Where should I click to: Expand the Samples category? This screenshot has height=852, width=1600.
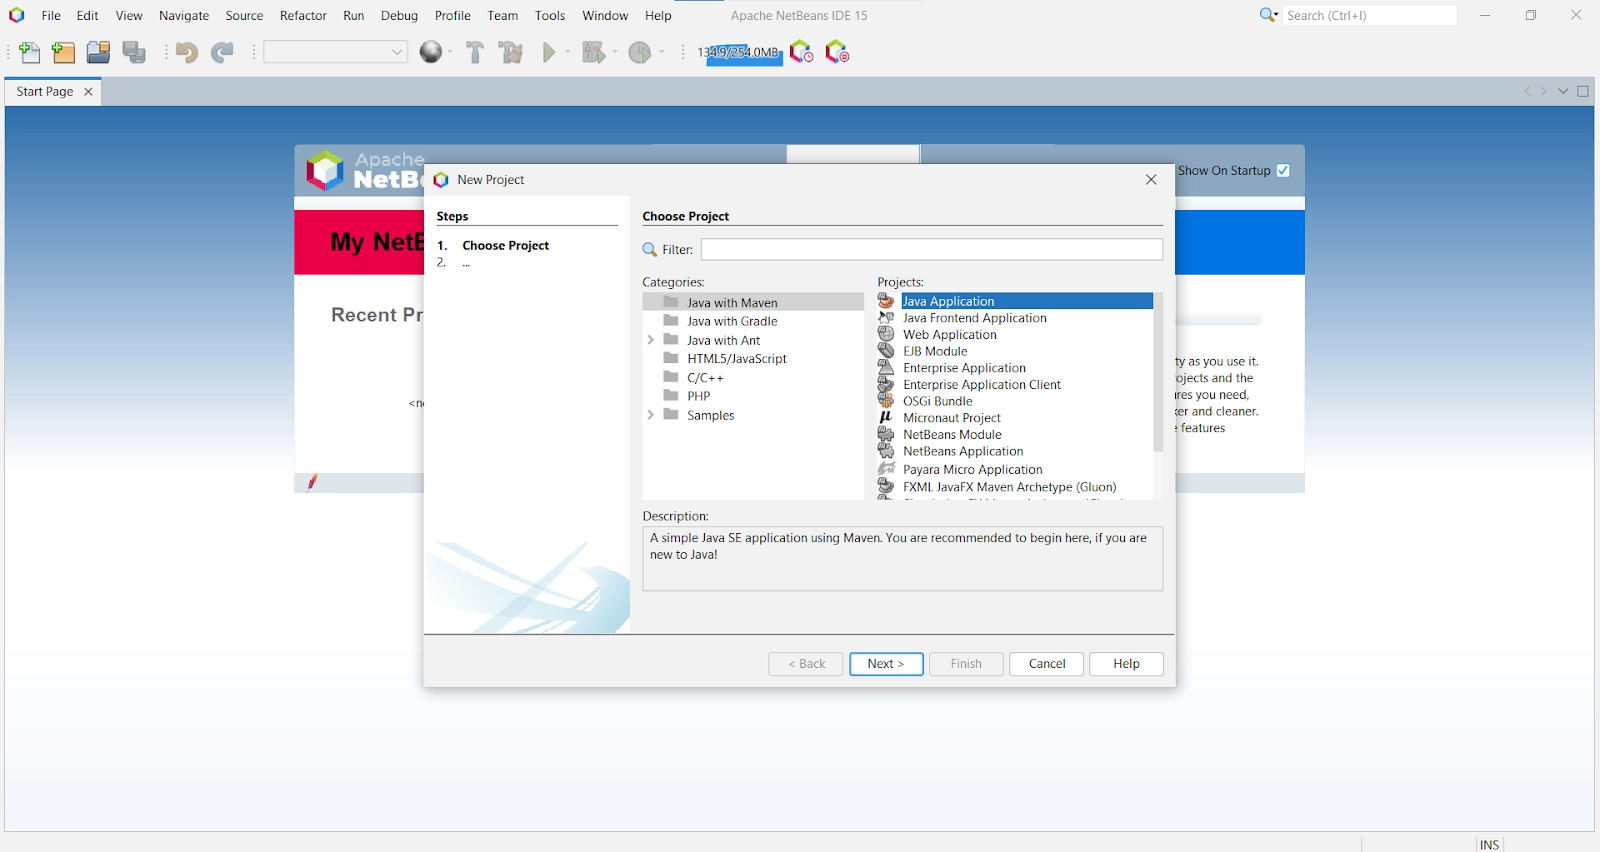point(651,415)
